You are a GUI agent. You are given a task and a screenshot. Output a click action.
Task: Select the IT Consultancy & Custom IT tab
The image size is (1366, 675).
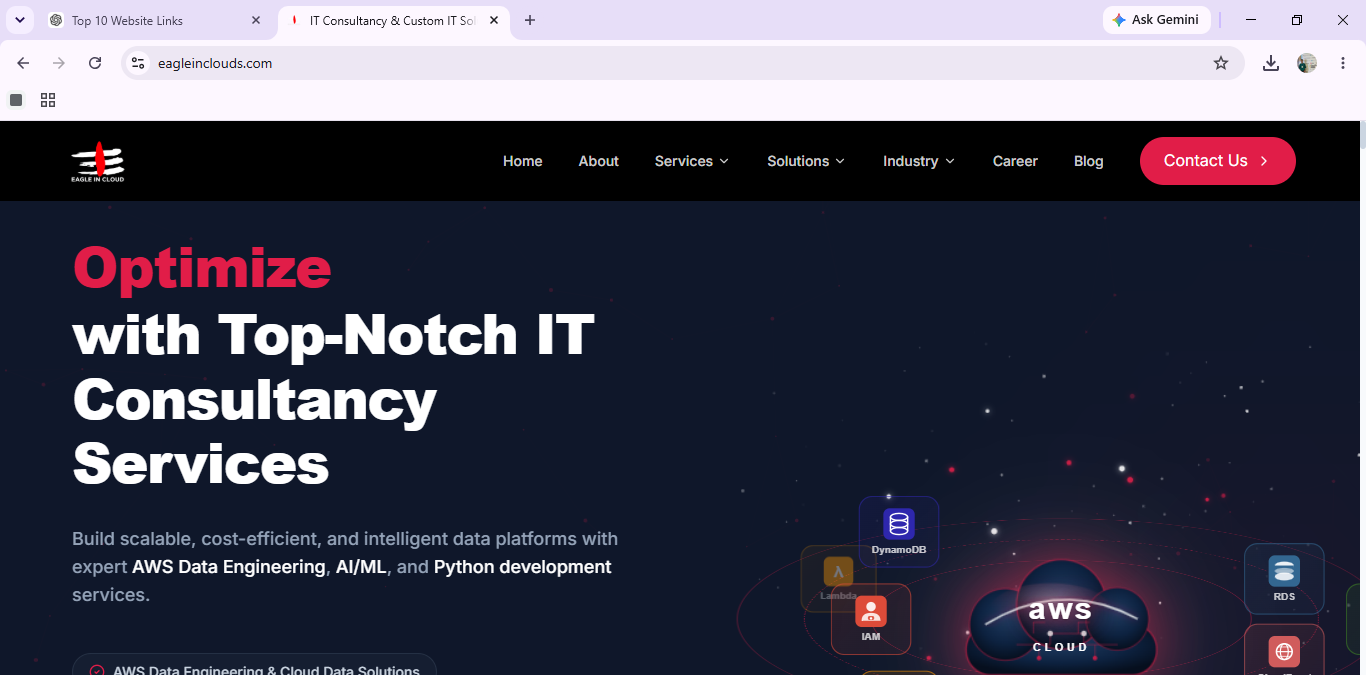[x=392, y=20]
